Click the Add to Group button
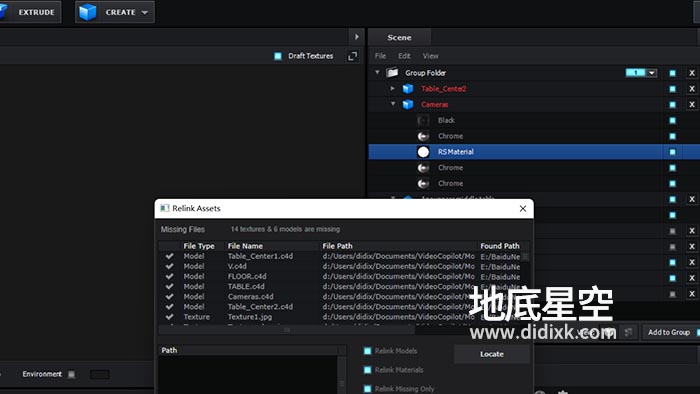Image resolution: width=700 pixels, height=394 pixels. click(668, 332)
